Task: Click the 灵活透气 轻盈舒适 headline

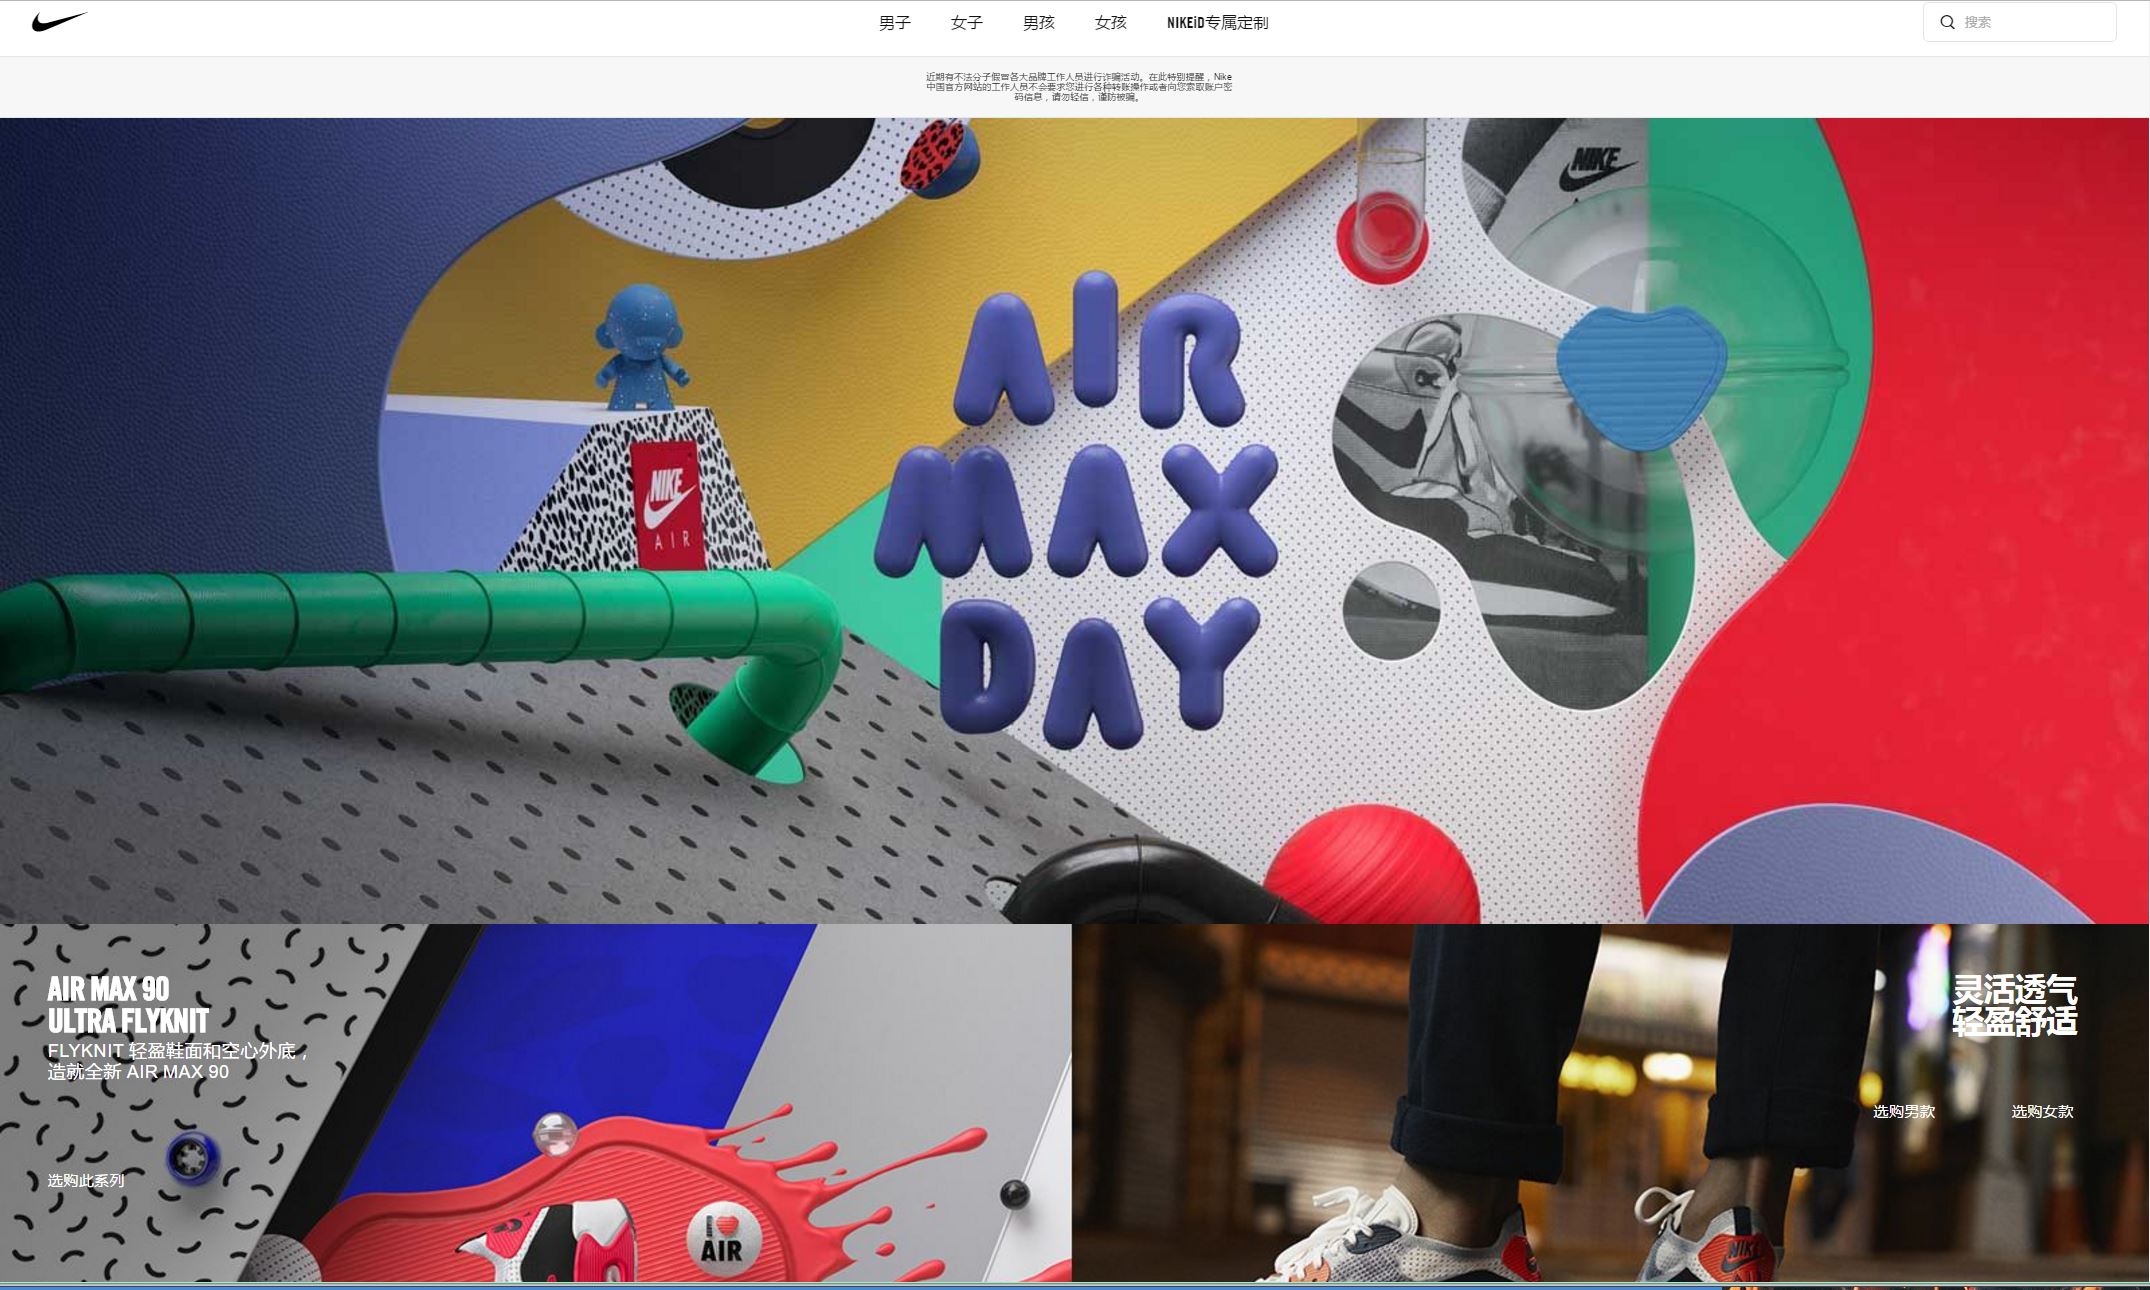Action: [2014, 1005]
